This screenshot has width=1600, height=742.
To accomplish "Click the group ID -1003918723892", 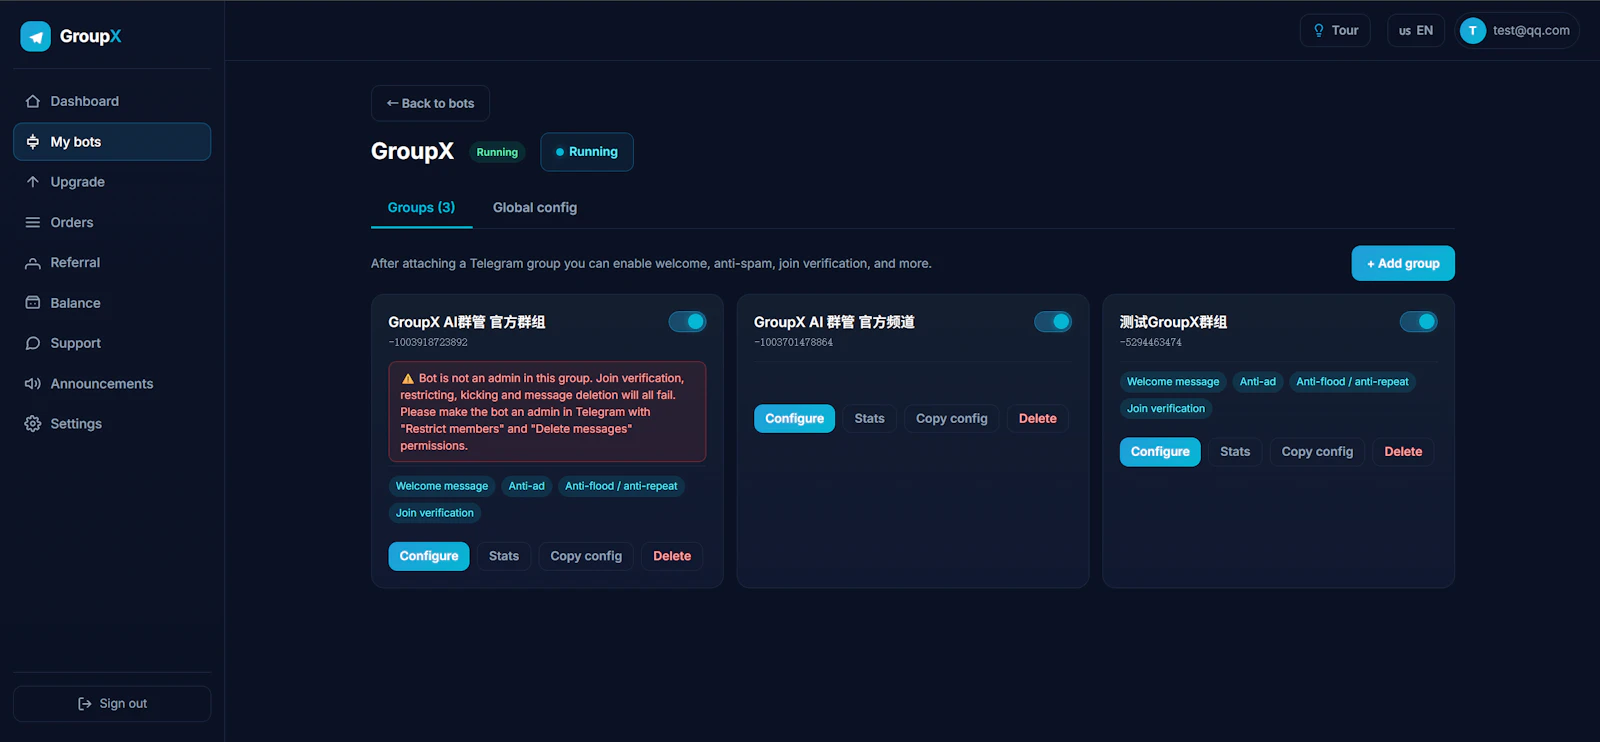I will (x=428, y=343).
